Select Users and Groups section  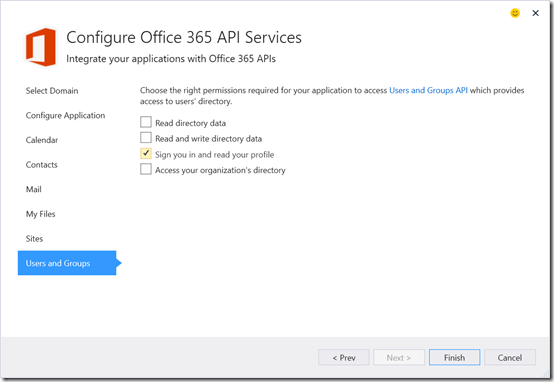tap(67, 263)
